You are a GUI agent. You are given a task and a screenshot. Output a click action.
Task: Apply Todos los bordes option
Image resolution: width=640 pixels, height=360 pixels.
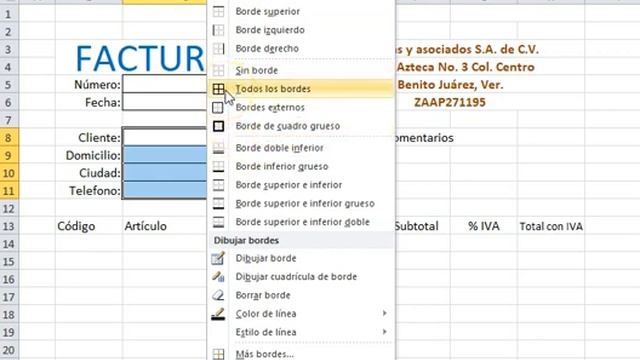[x=301, y=89]
